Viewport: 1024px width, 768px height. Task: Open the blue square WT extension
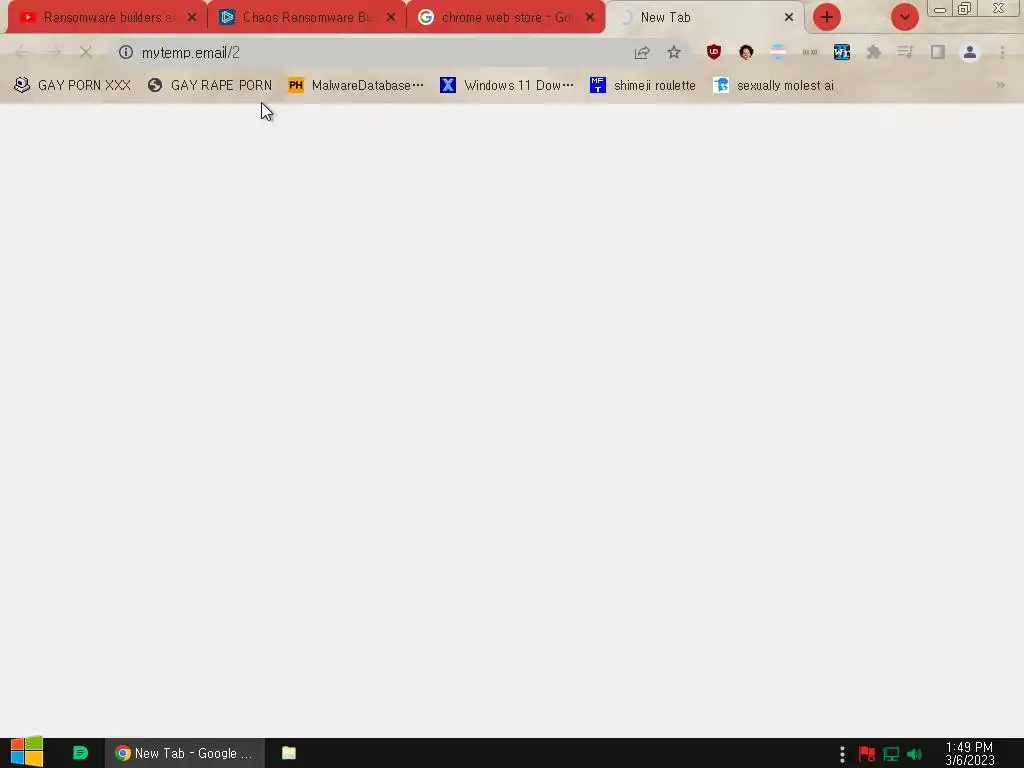[842, 52]
